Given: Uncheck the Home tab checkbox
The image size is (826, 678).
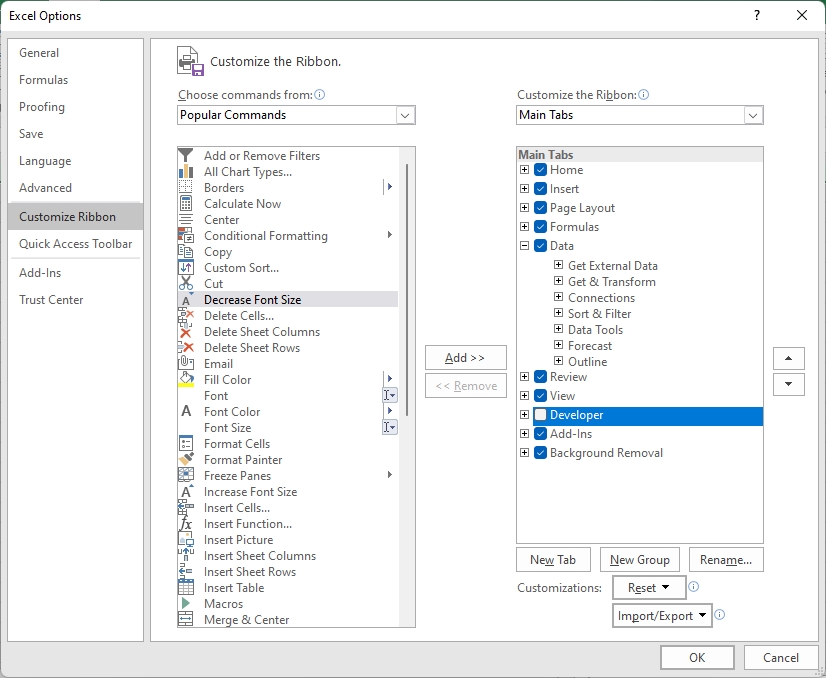Looking at the screenshot, I should [x=540, y=170].
